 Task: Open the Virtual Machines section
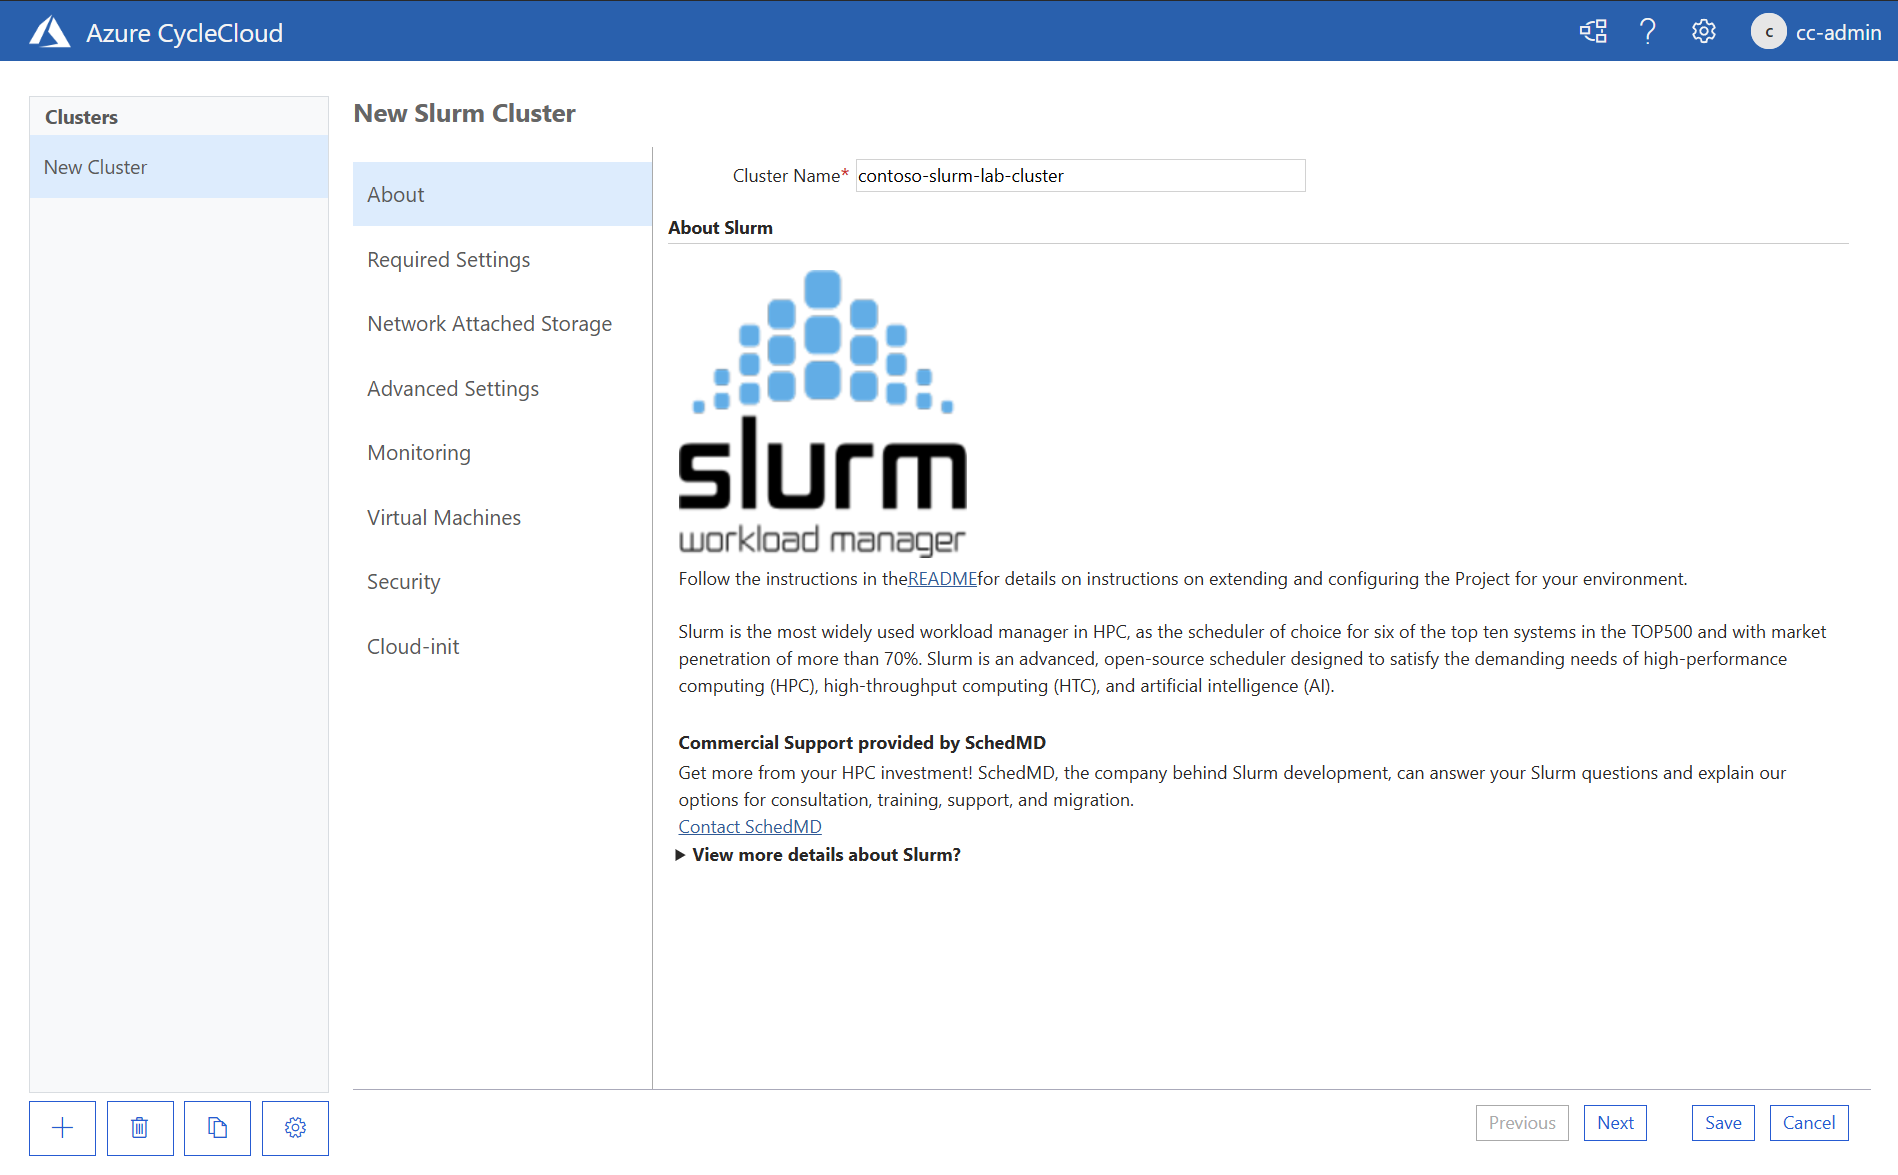click(502, 517)
